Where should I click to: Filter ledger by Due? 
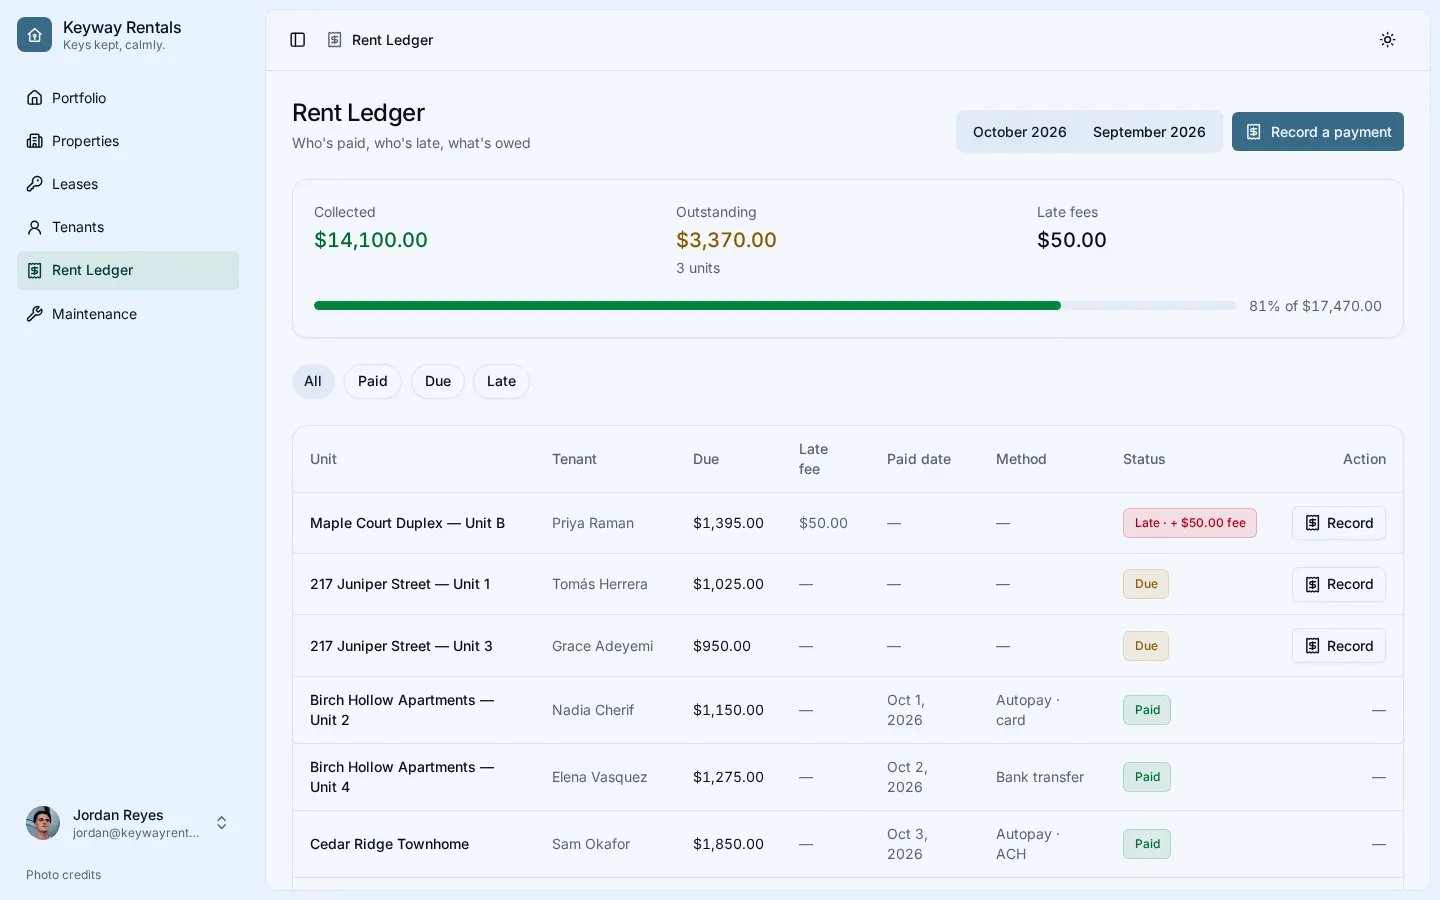[x=438, y=381]
